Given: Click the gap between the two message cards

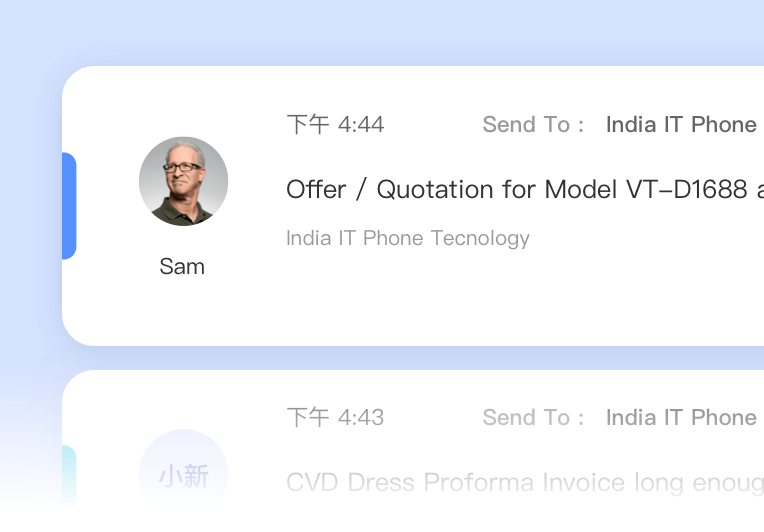Looking at the screenshot, I should [x=413, y=358].
